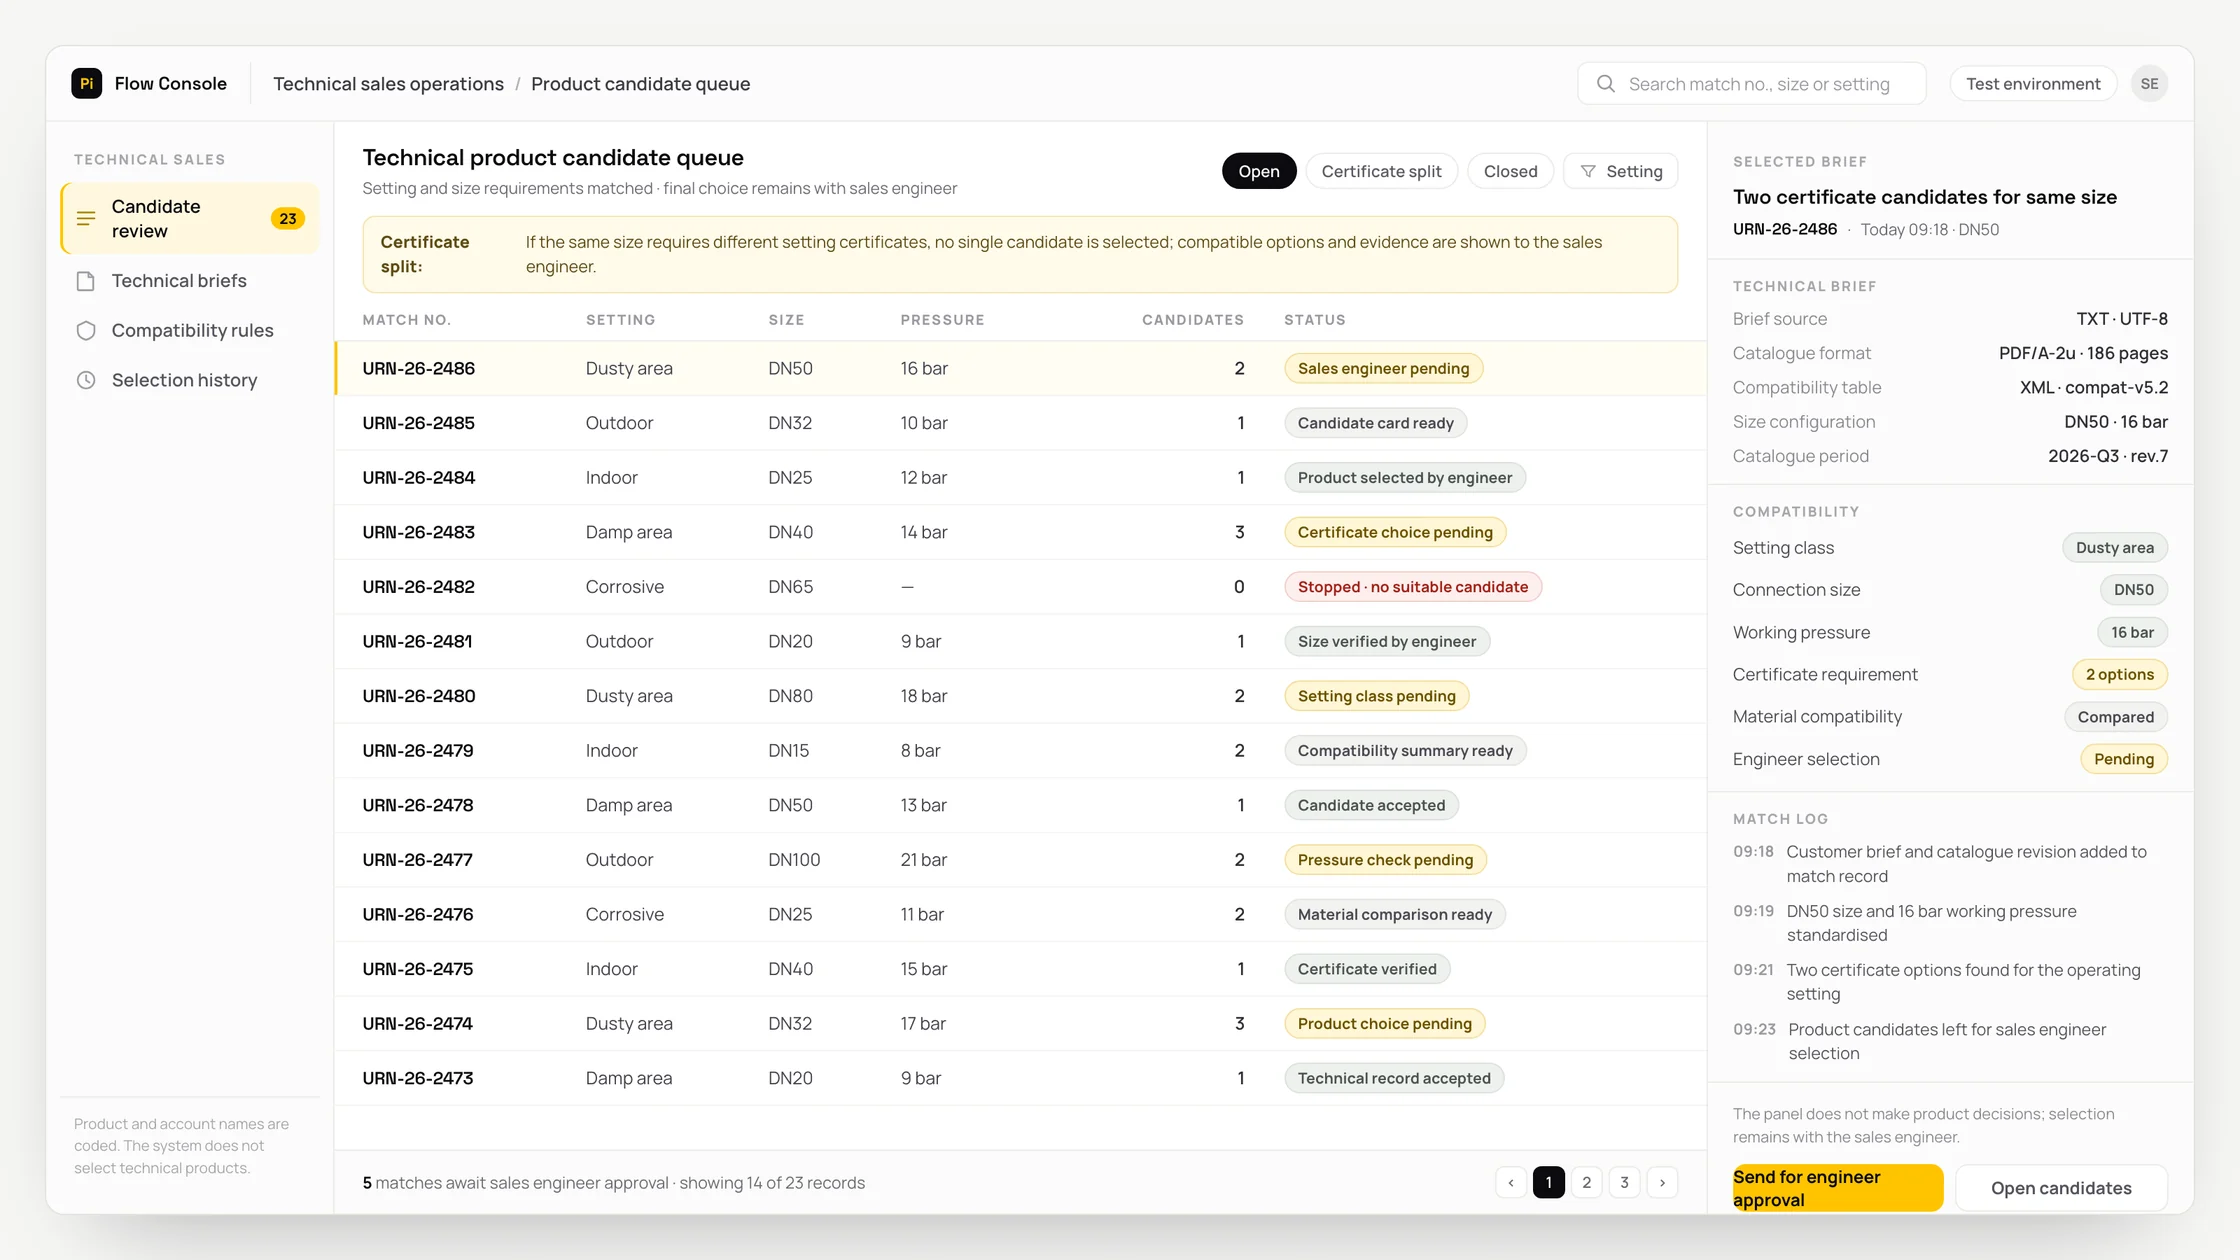
Task: Select row URN-26-2474
Action: (1020, 1024)
